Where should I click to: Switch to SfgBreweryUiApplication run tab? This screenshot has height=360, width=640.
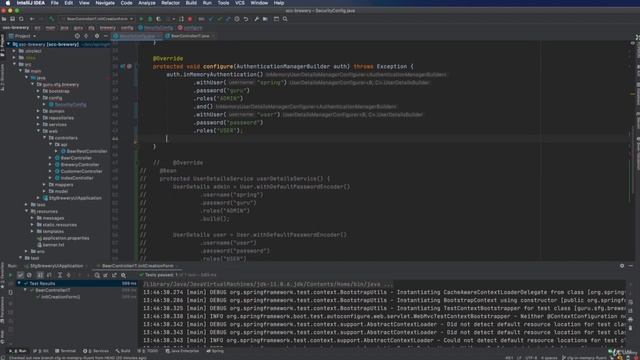click(56, 266)
